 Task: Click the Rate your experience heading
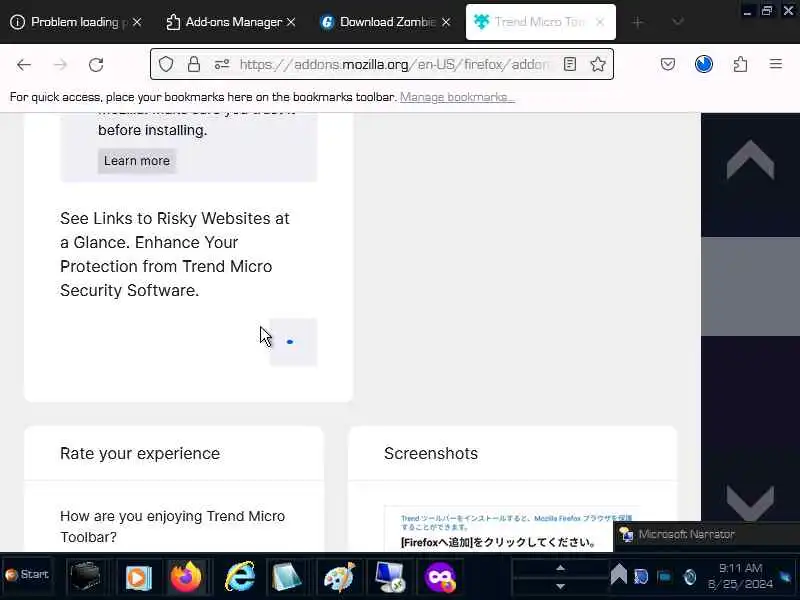140,453
